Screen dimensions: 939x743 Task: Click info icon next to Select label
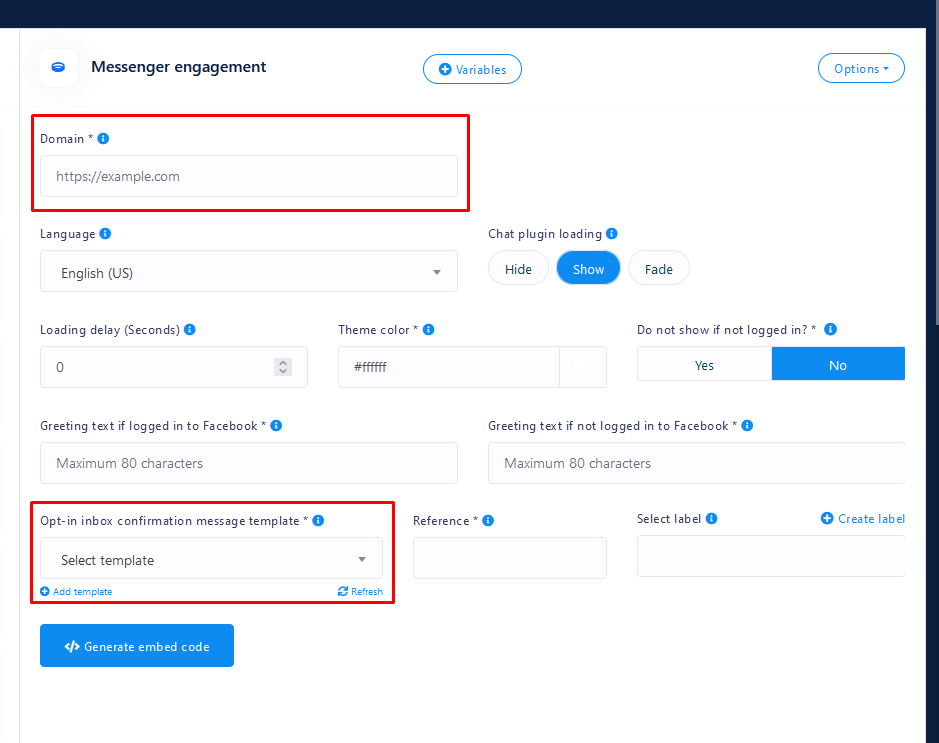(711, 519)
